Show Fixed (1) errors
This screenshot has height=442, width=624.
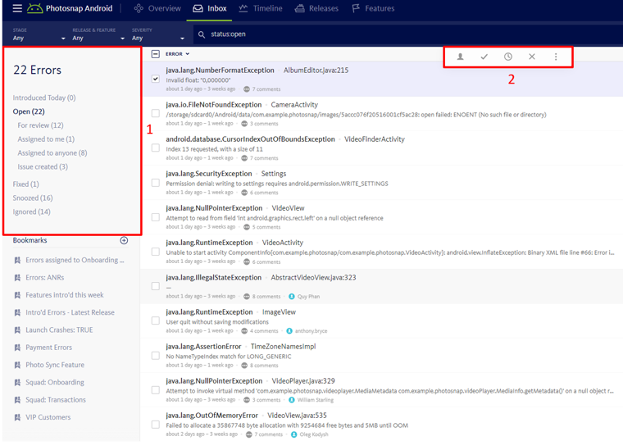click(x=26, y=184)
